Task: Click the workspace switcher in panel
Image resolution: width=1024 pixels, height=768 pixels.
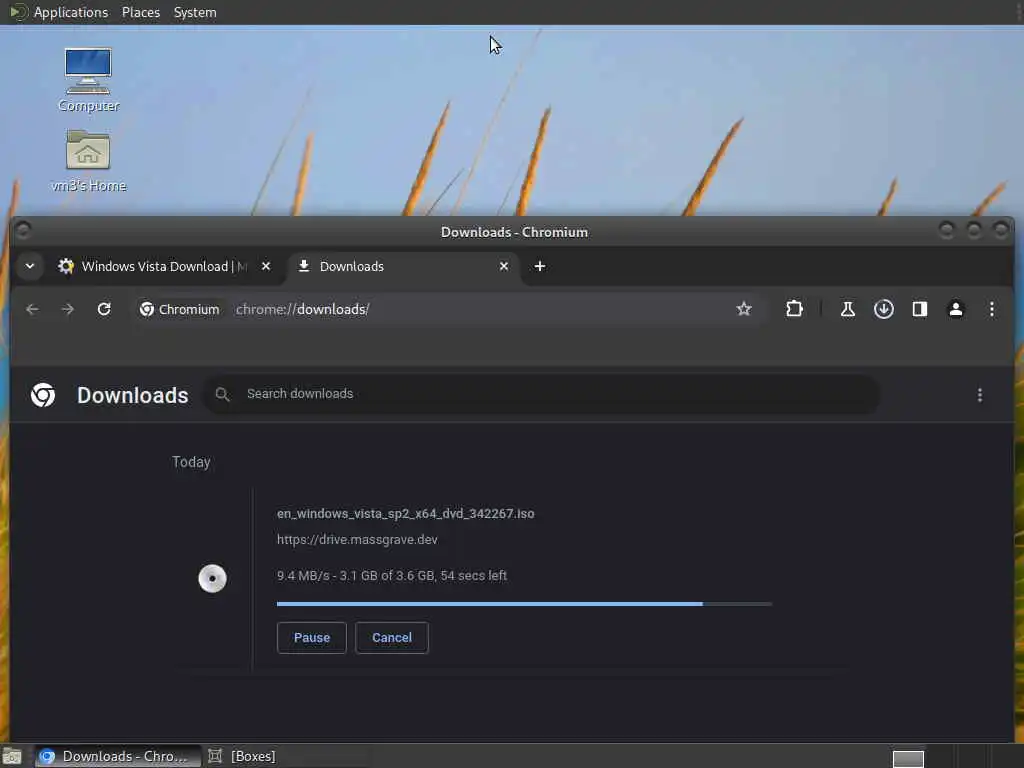Action: (x=908, y=758)
